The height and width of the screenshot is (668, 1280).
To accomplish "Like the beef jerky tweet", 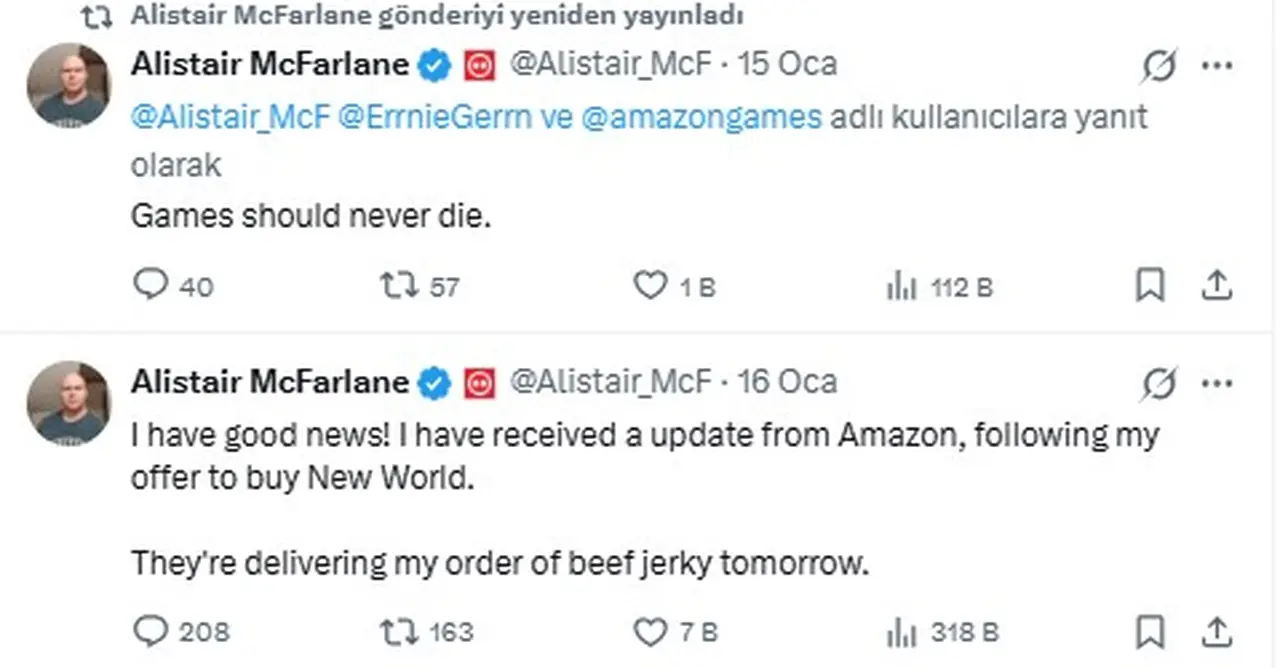I will (x=650, y=631).
